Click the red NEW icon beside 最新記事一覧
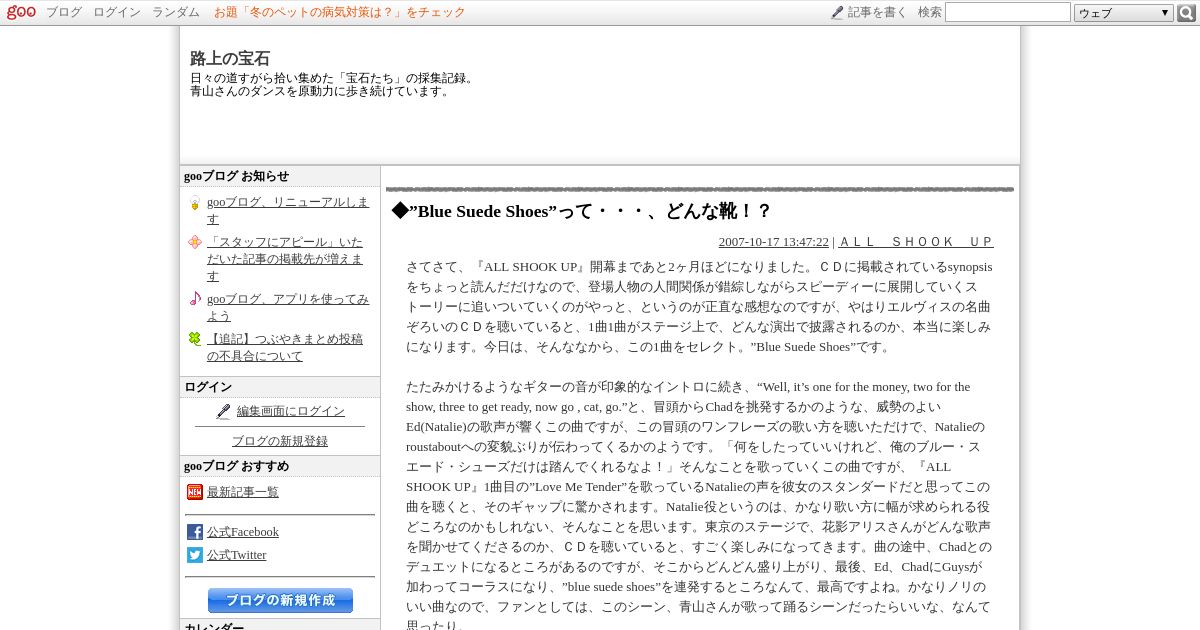Viewport: 1200px width, 630px height. coord(194,492)
